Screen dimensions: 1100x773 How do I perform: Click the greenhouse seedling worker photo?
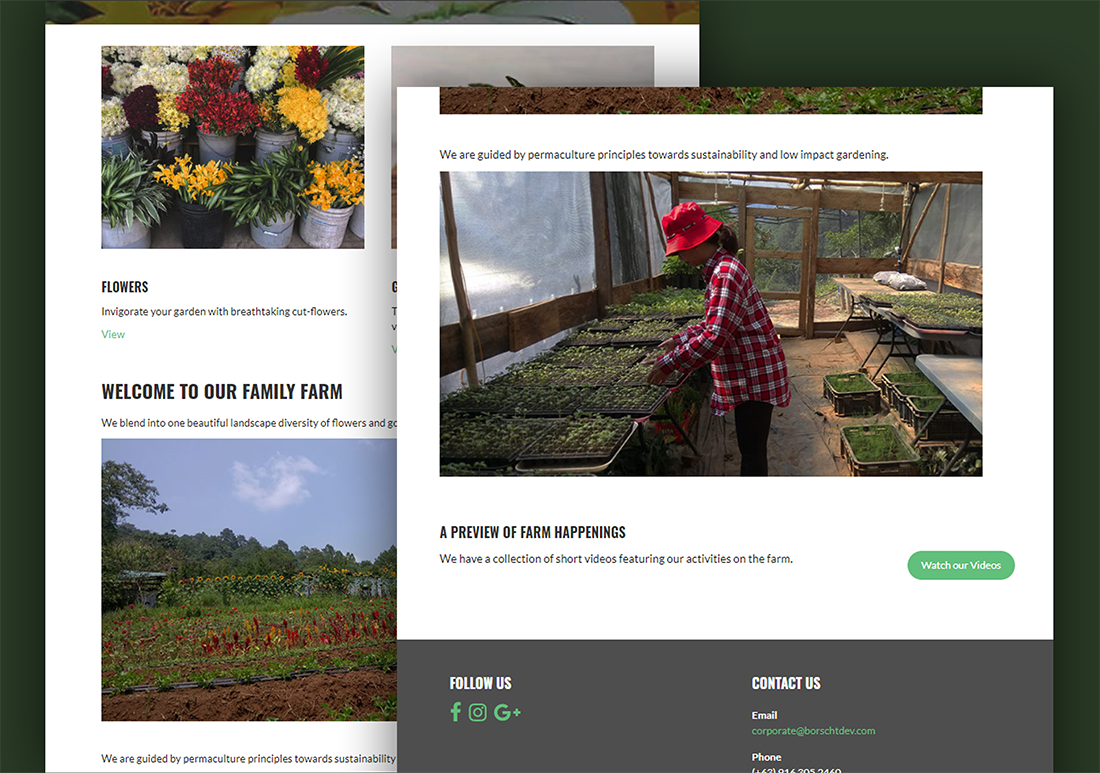pos(711,324)
